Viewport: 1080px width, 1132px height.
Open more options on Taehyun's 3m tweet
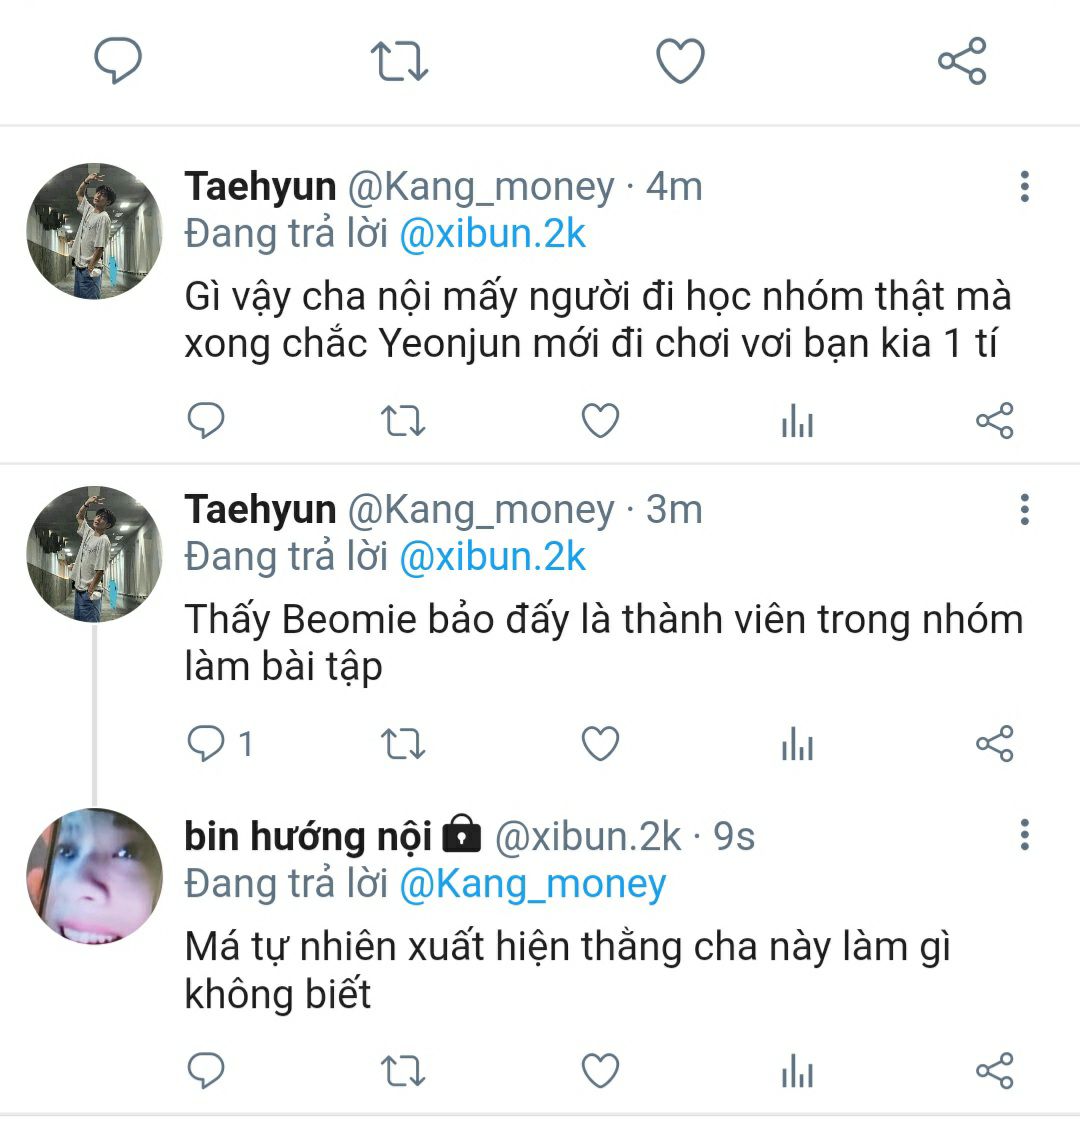pos(1024,510)
